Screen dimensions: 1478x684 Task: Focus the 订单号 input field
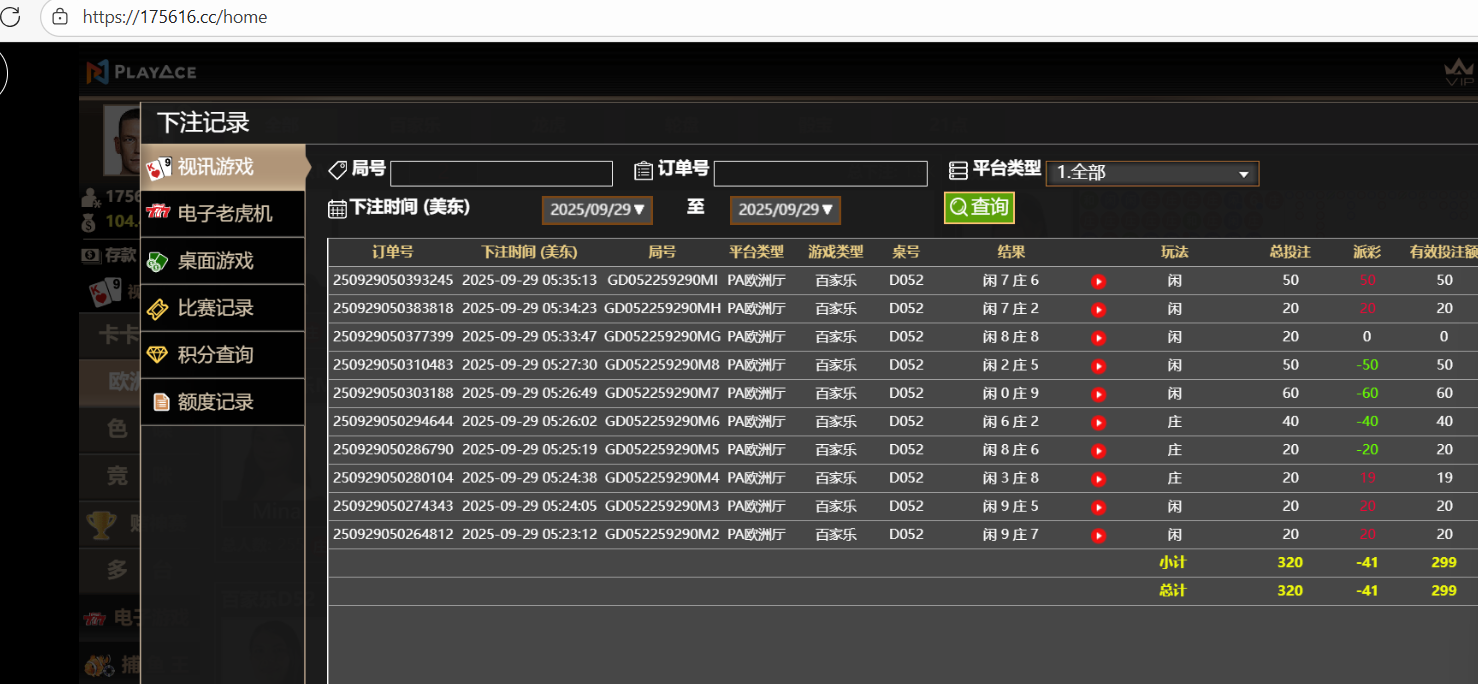(x=820, y=174)
